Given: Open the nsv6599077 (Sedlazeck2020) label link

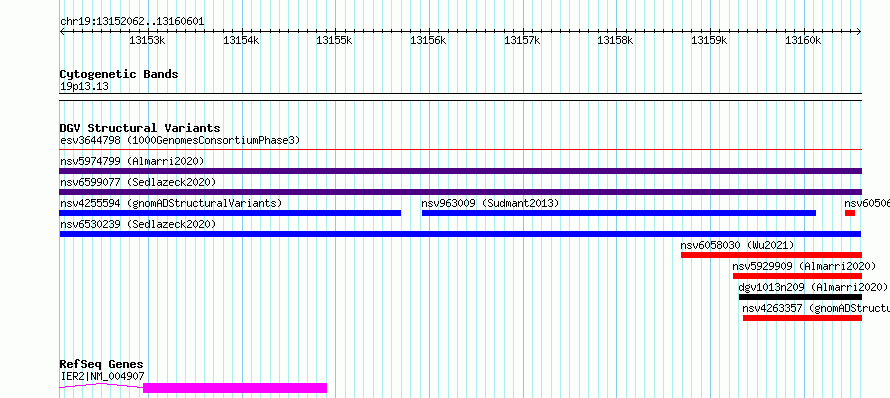Looking at the screenshot, I should [x=138, y=182].
